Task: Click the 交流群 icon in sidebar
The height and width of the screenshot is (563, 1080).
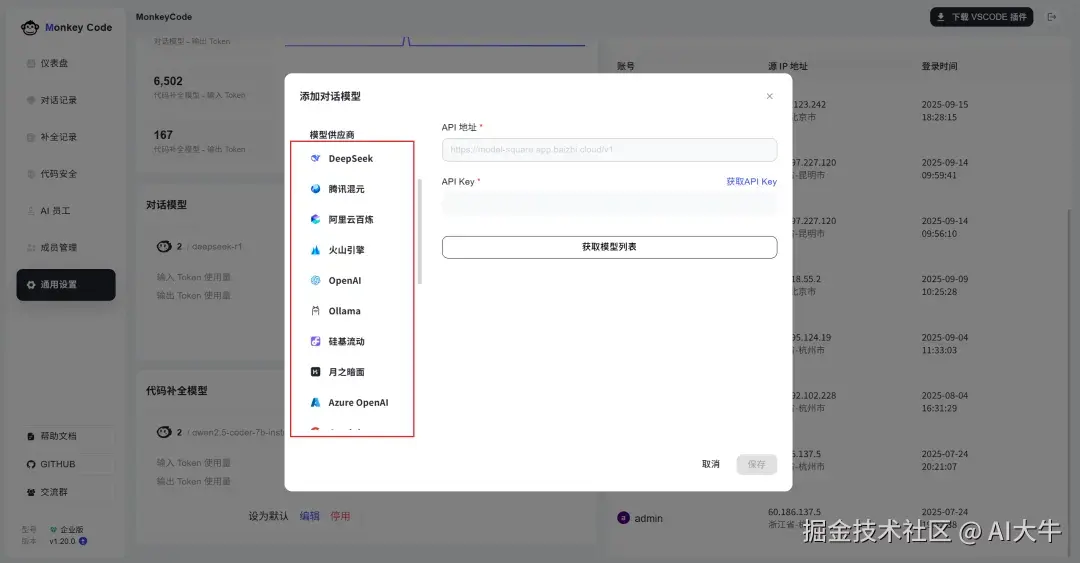Action: [31, 492]
